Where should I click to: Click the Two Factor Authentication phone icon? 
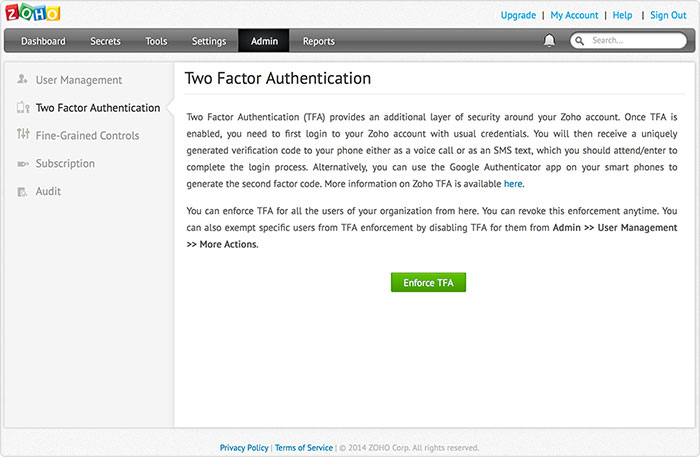tap(23, 108)
